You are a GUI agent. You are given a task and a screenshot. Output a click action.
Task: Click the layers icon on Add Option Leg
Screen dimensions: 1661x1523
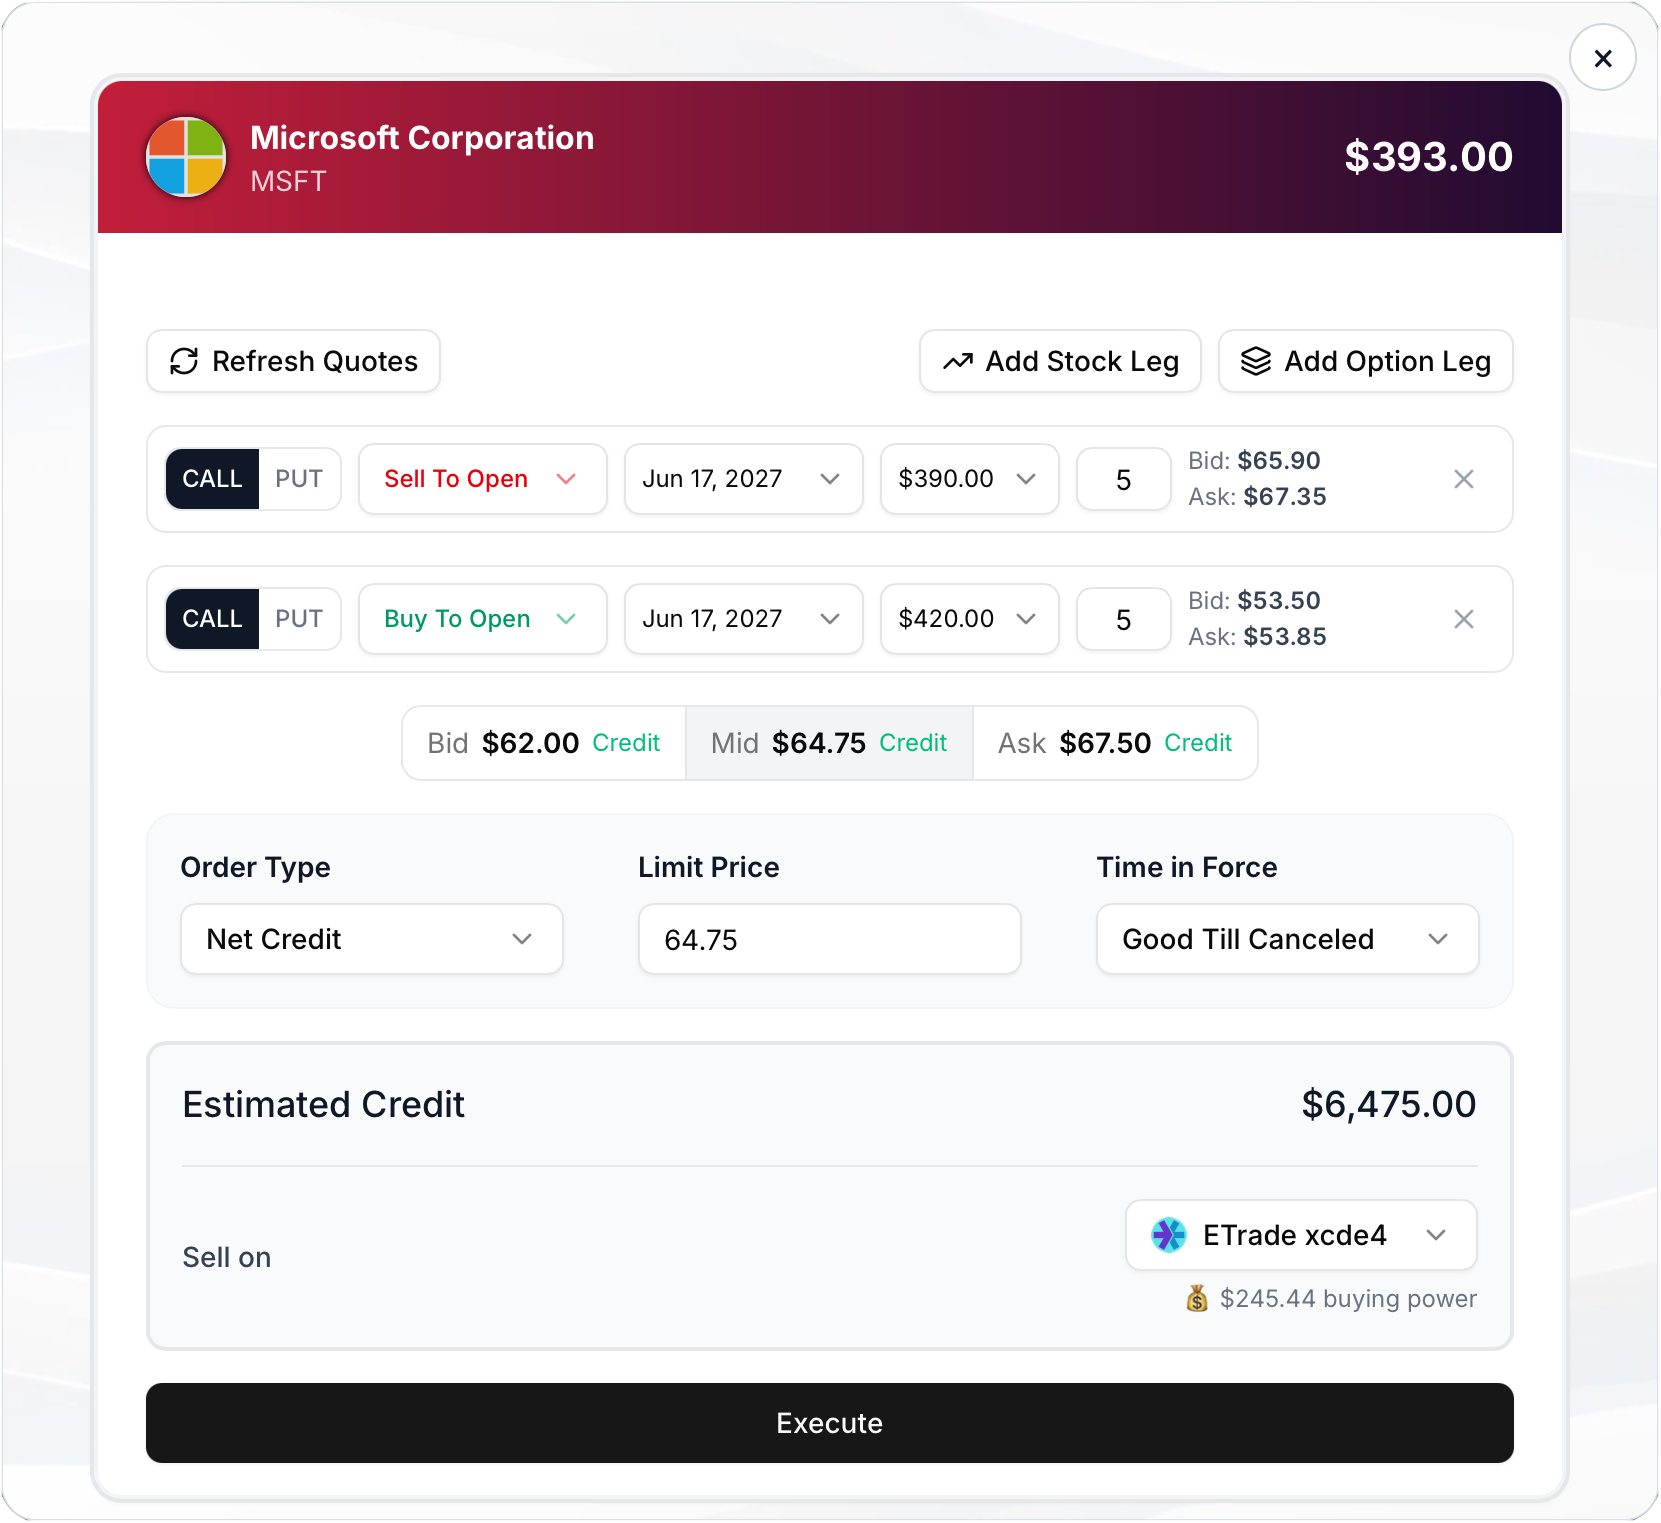click(x=1256, y=361)
